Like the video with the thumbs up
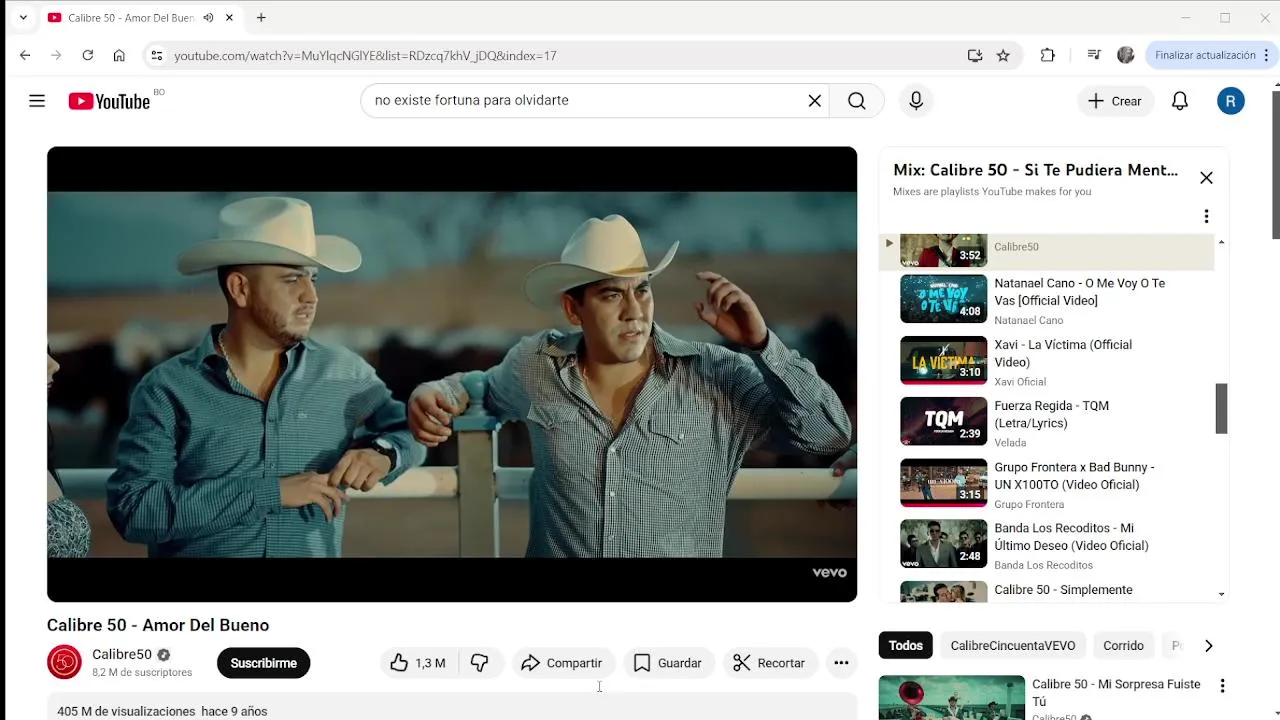 pos(418,663)
